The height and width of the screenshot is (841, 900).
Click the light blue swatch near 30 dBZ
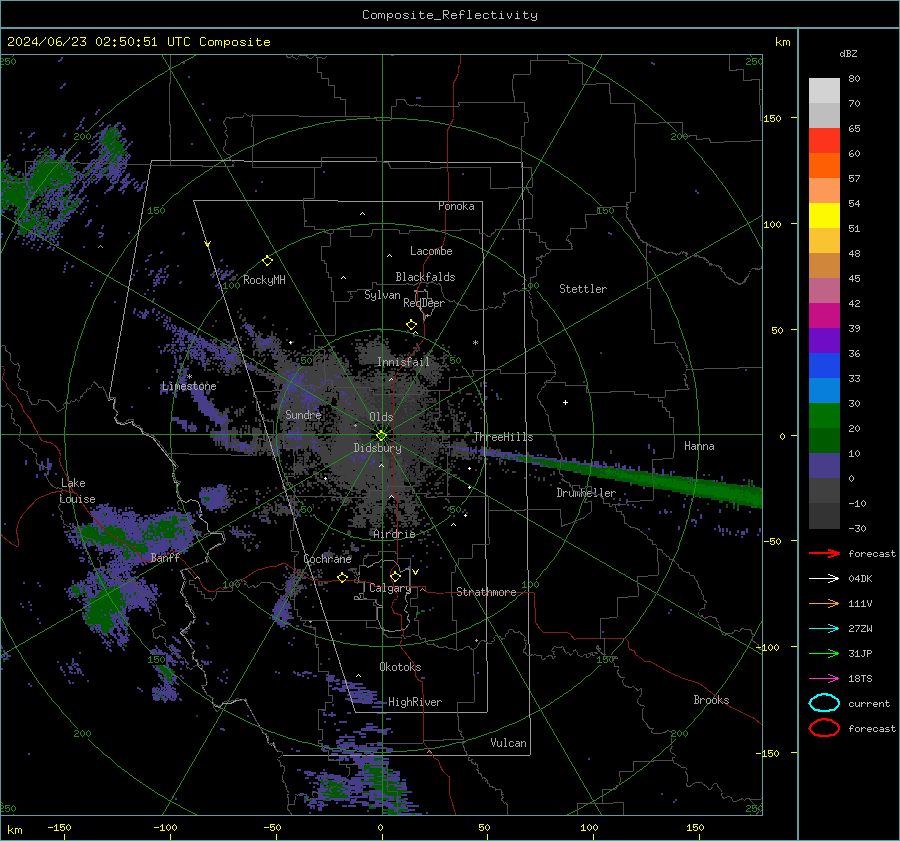pyautogui.click(x=824, y=390)
